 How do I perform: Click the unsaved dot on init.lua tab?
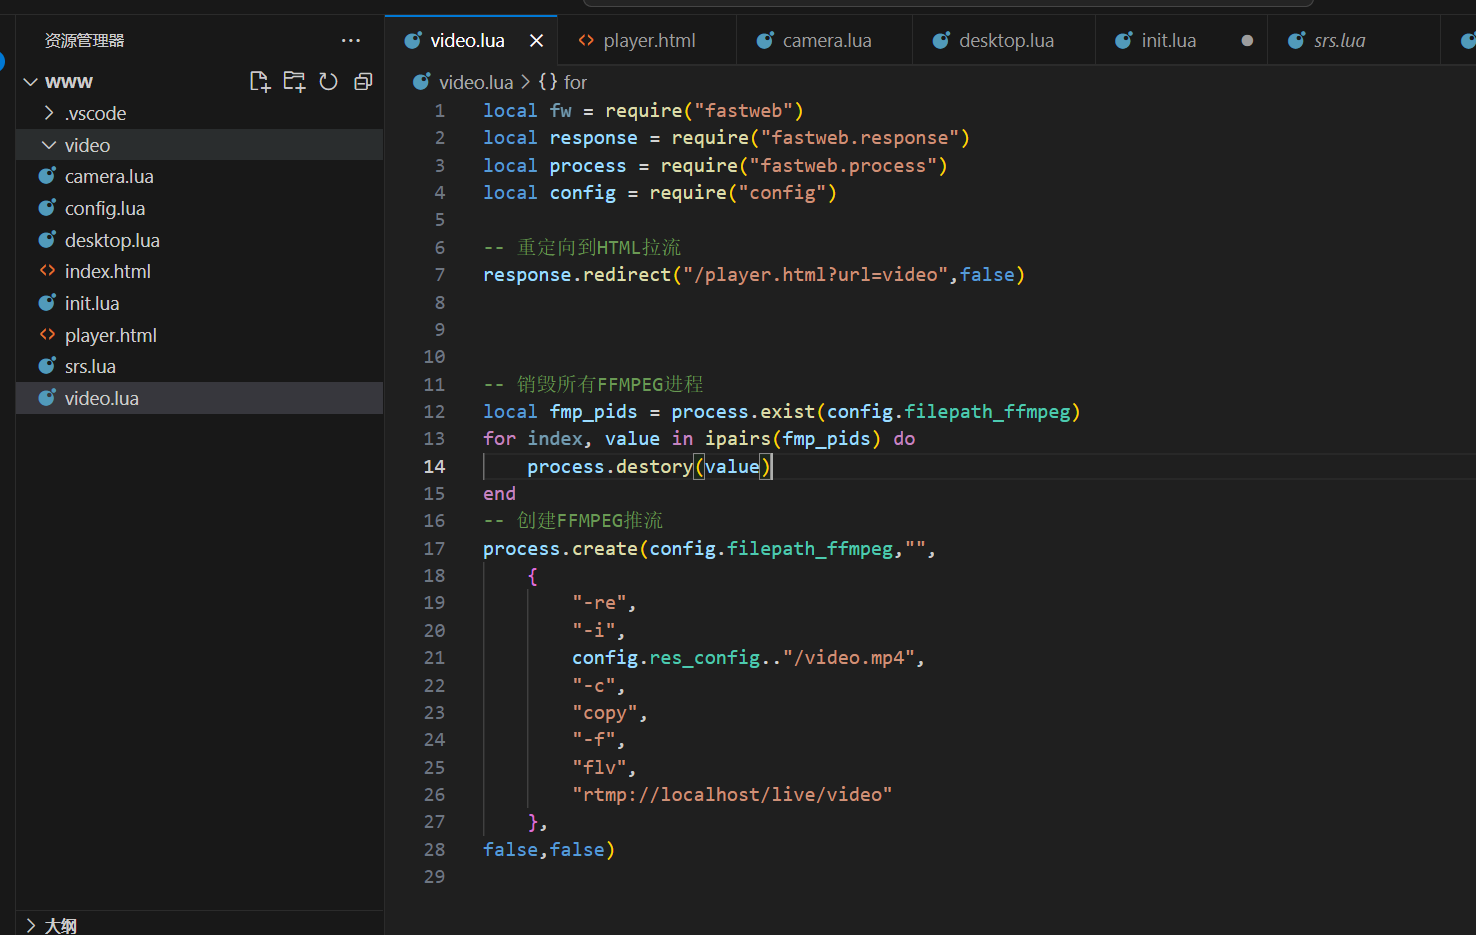click(x=1247, y=41)
